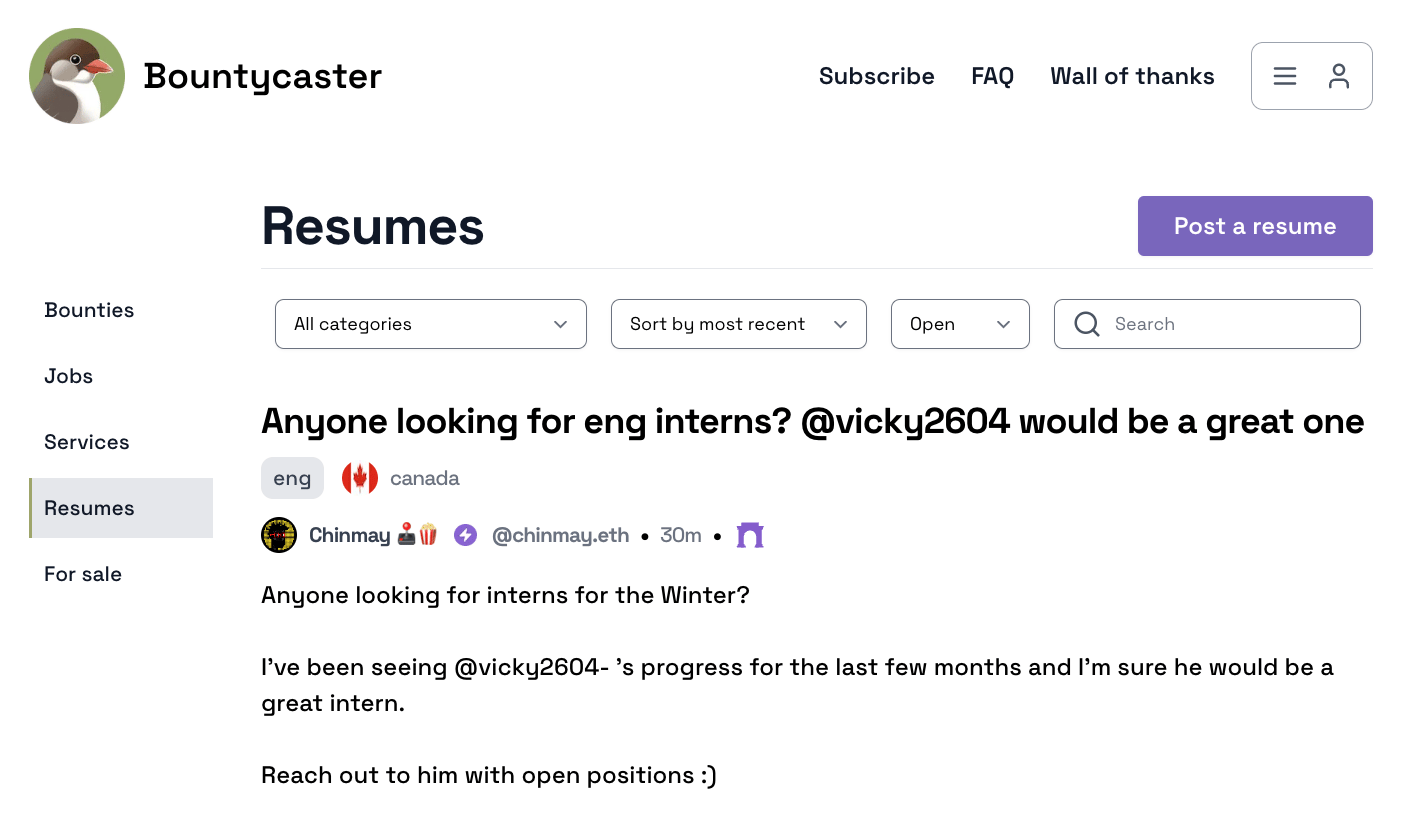
Task: Click the search magnifier icon
Action: [1086, 324]
